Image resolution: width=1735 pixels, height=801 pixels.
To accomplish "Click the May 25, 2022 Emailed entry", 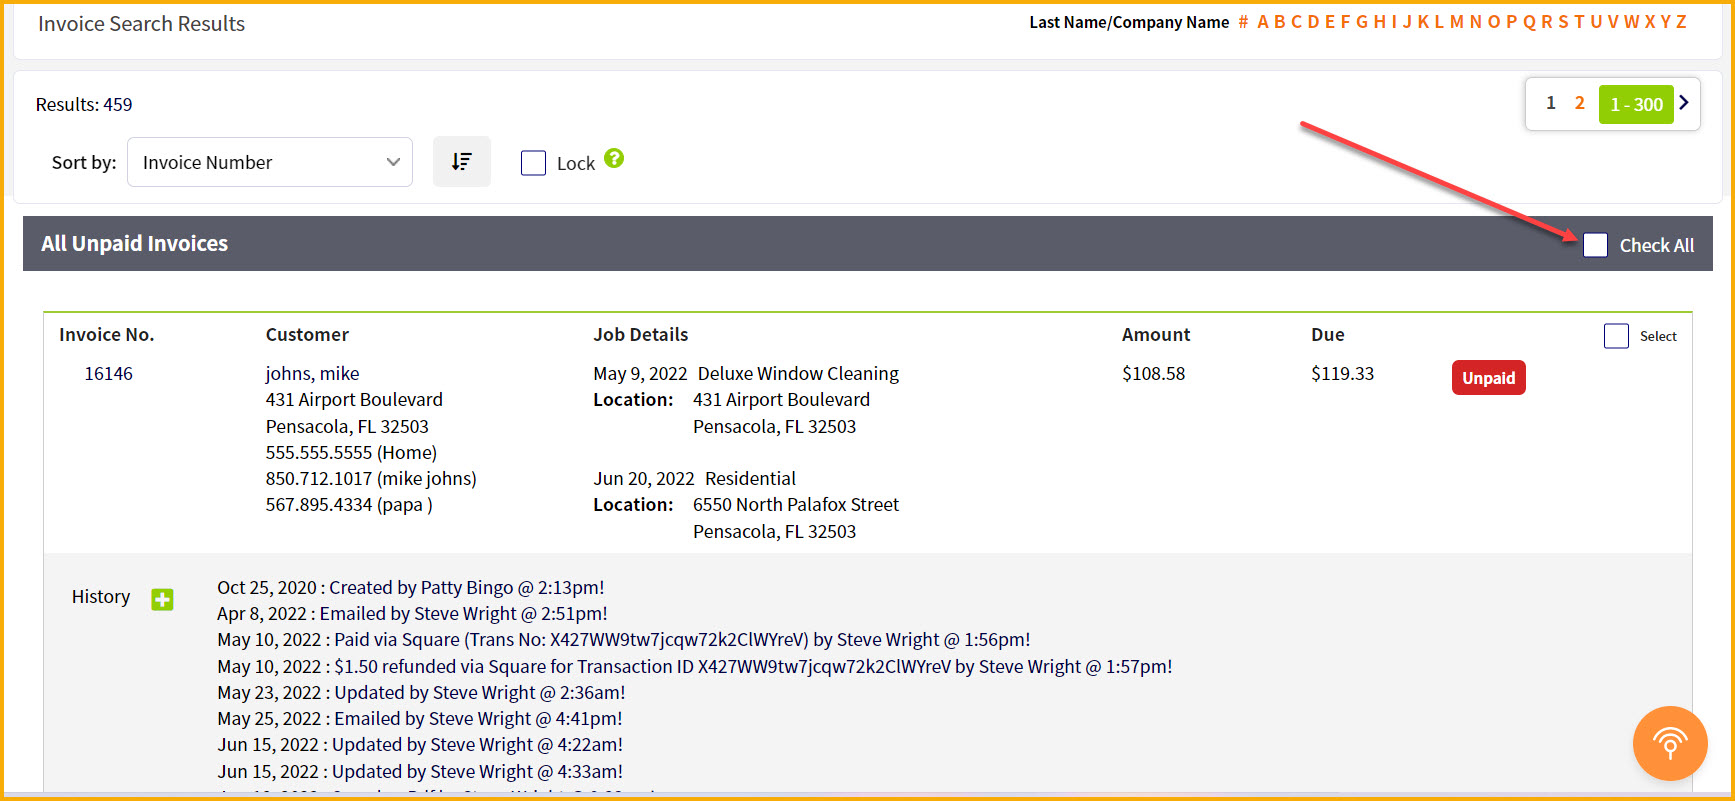I will pyautogui.click(x=419, y=718).
